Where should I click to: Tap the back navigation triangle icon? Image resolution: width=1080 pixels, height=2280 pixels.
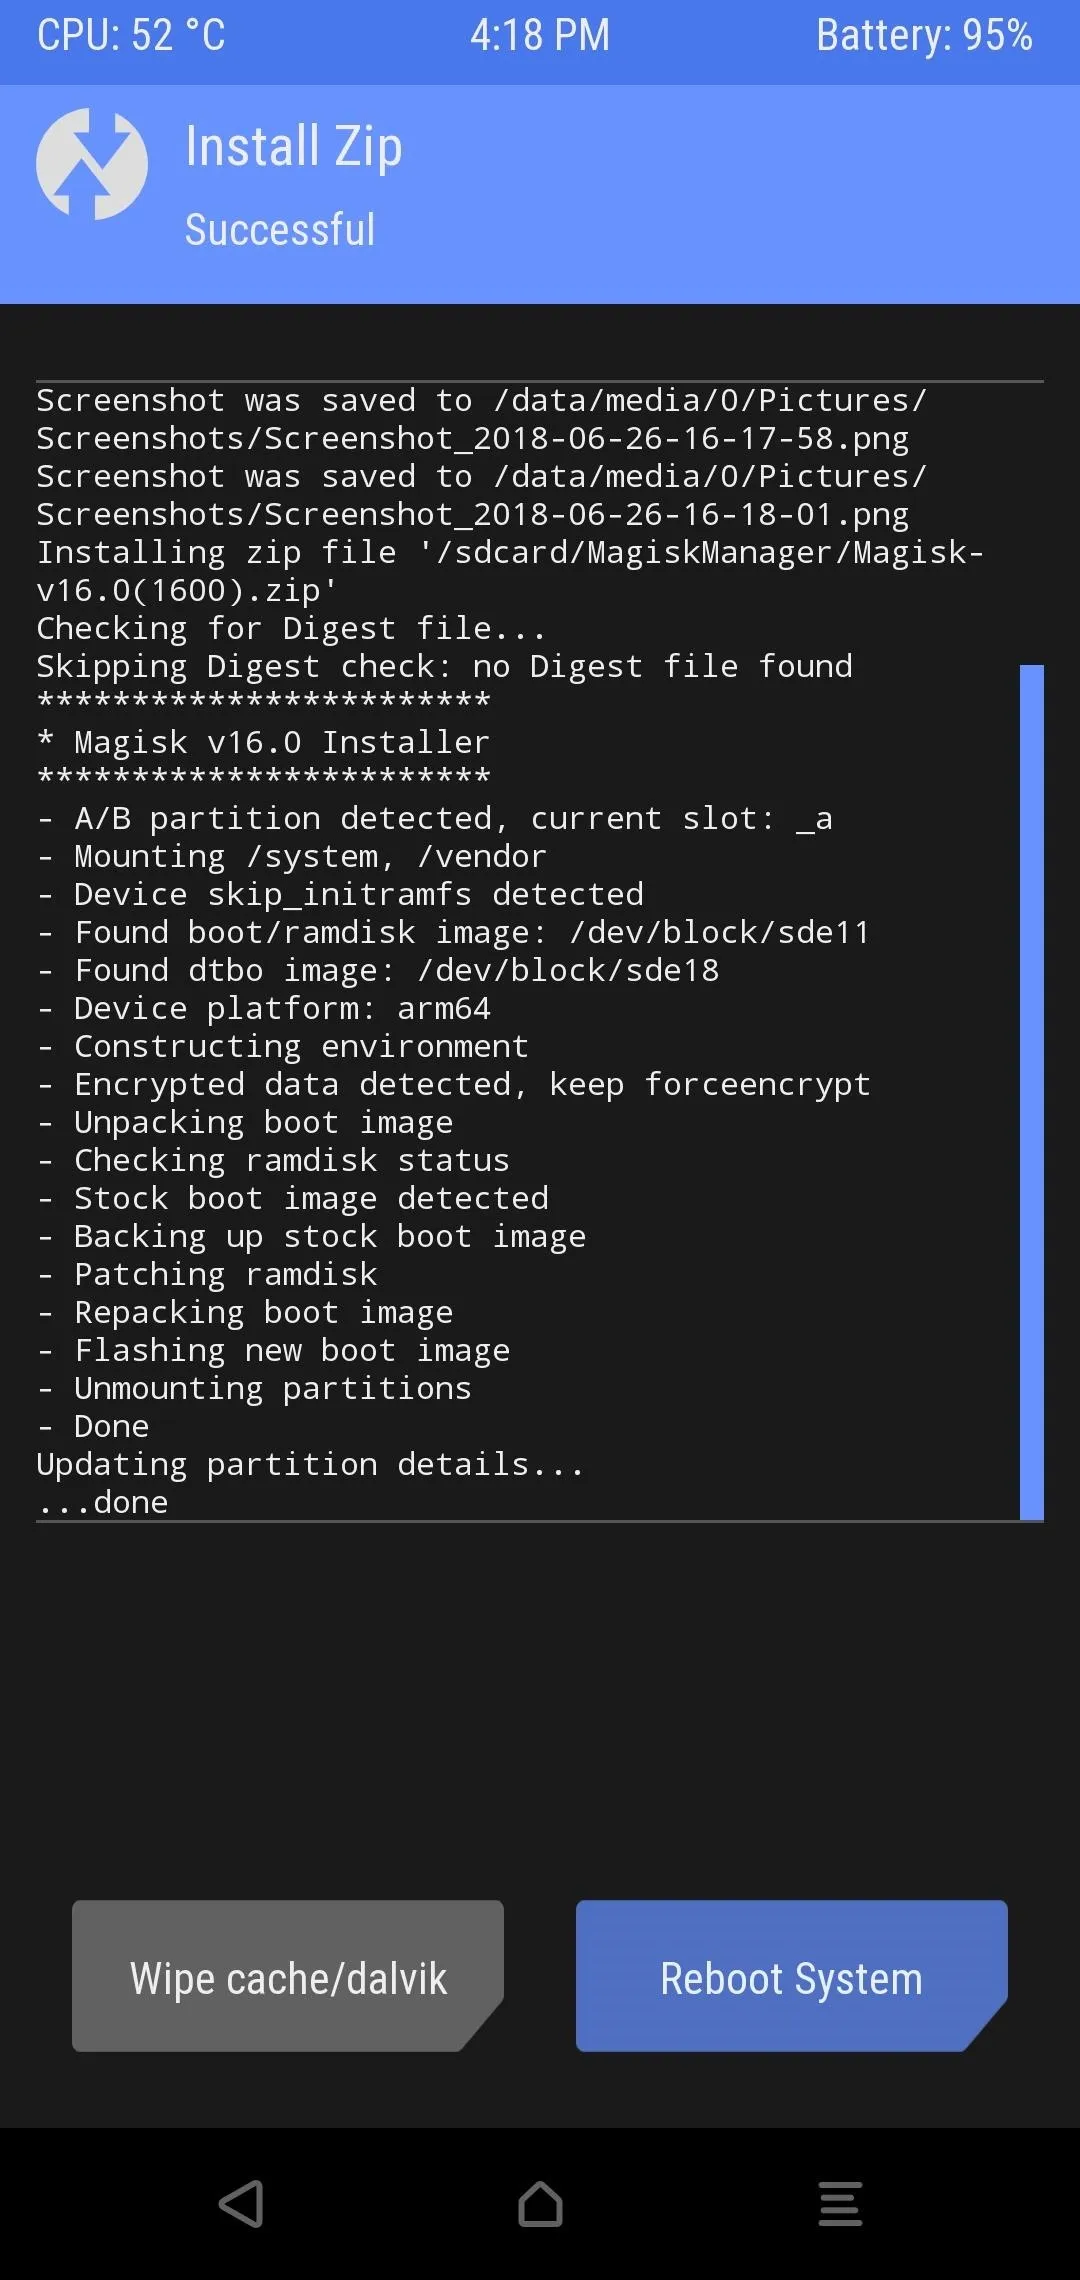(241, 2203)
